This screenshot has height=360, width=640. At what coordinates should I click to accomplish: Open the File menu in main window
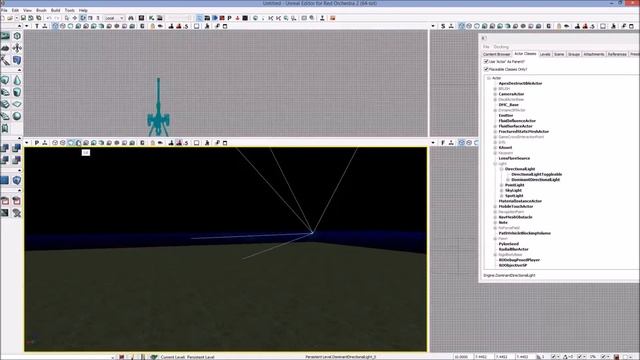(x=4, y=10)
